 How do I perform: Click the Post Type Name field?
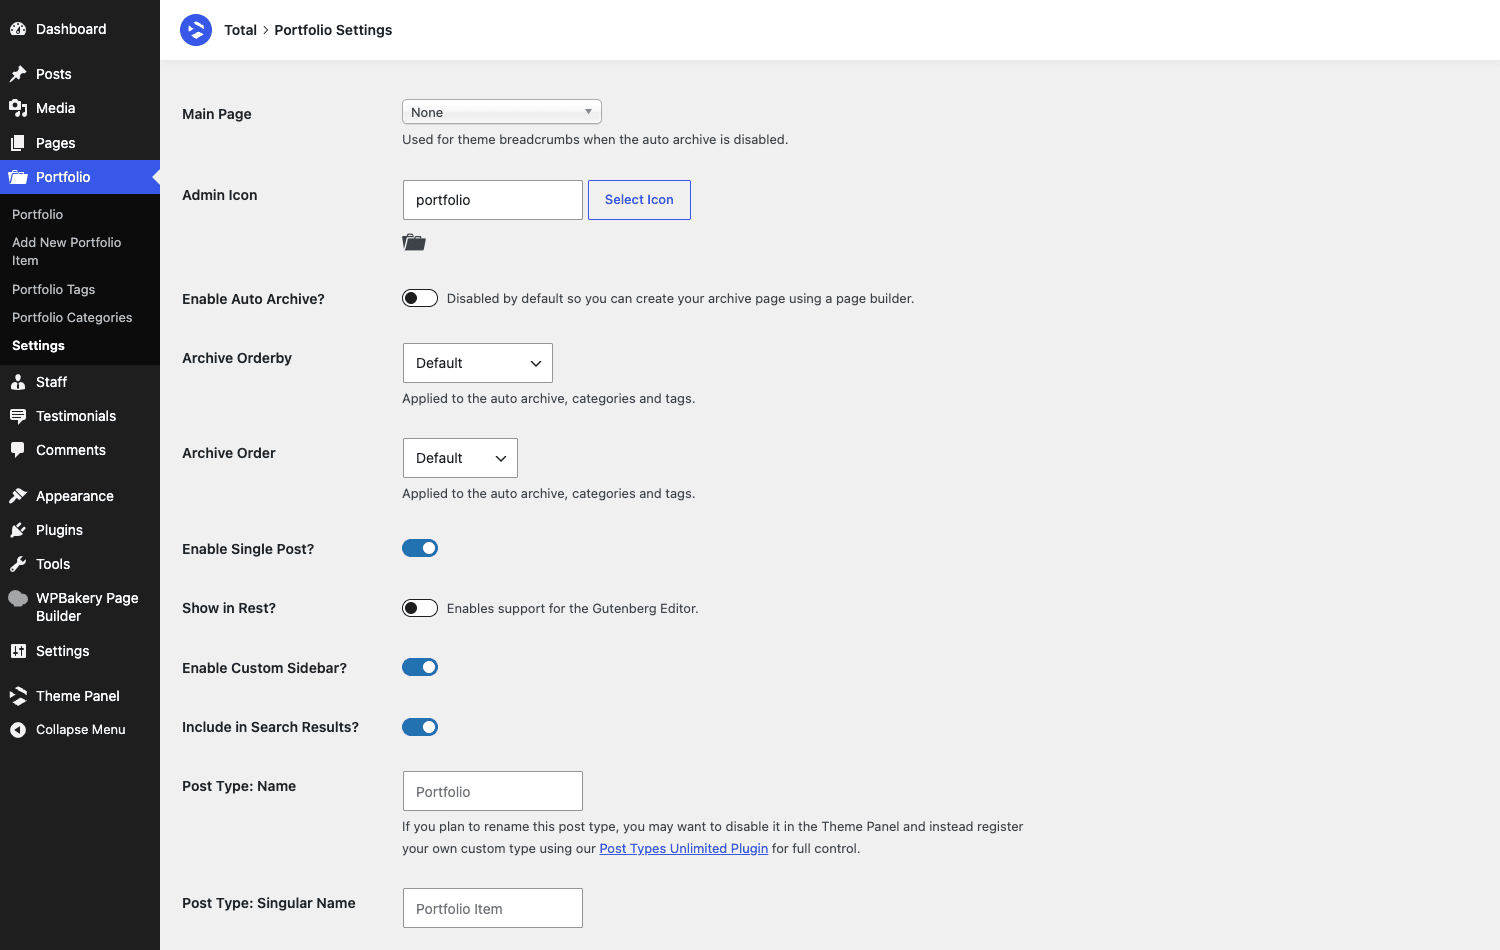[x=493, y=791]
